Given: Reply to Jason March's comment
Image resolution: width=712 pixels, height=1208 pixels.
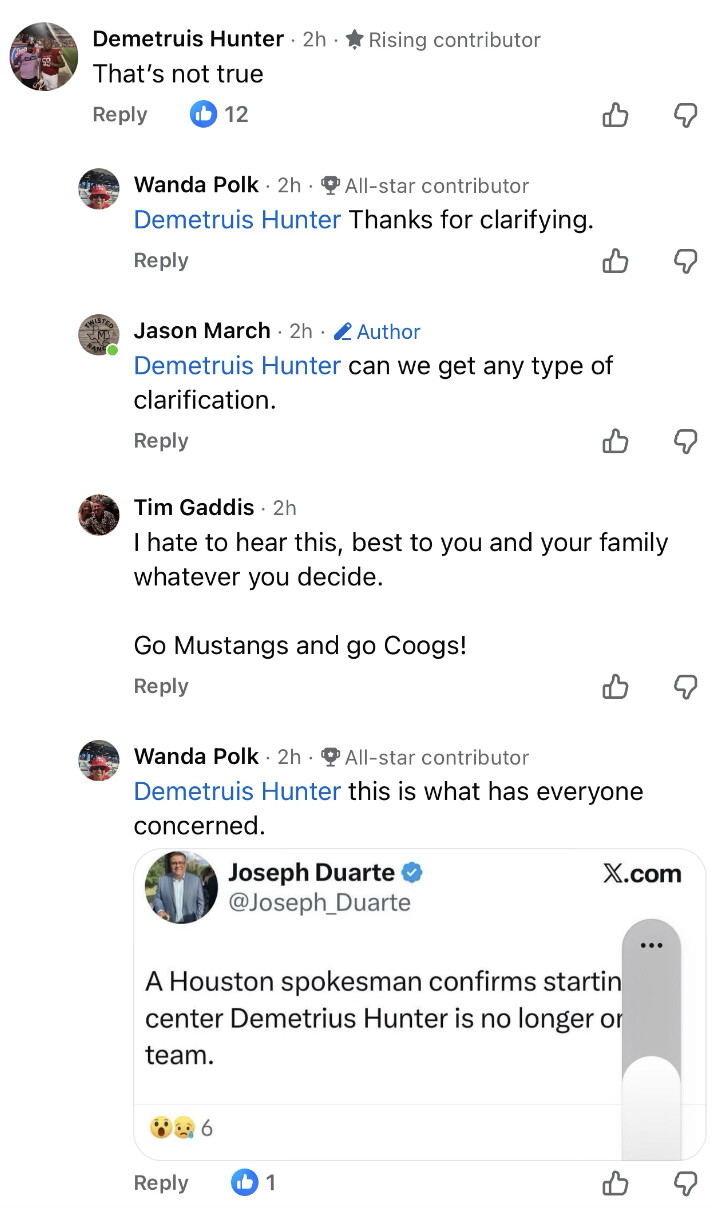Looking at the screenshot, I should click(x=161, y=441).
